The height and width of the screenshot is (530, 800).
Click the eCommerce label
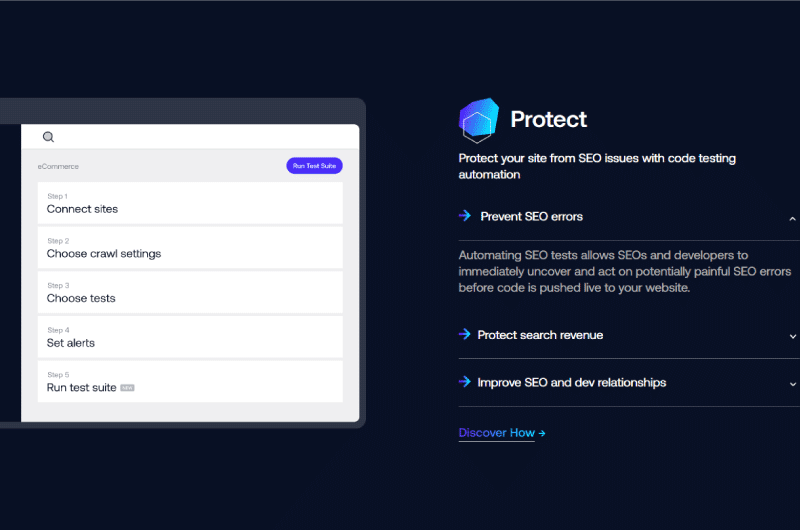(x=58, y=166)
